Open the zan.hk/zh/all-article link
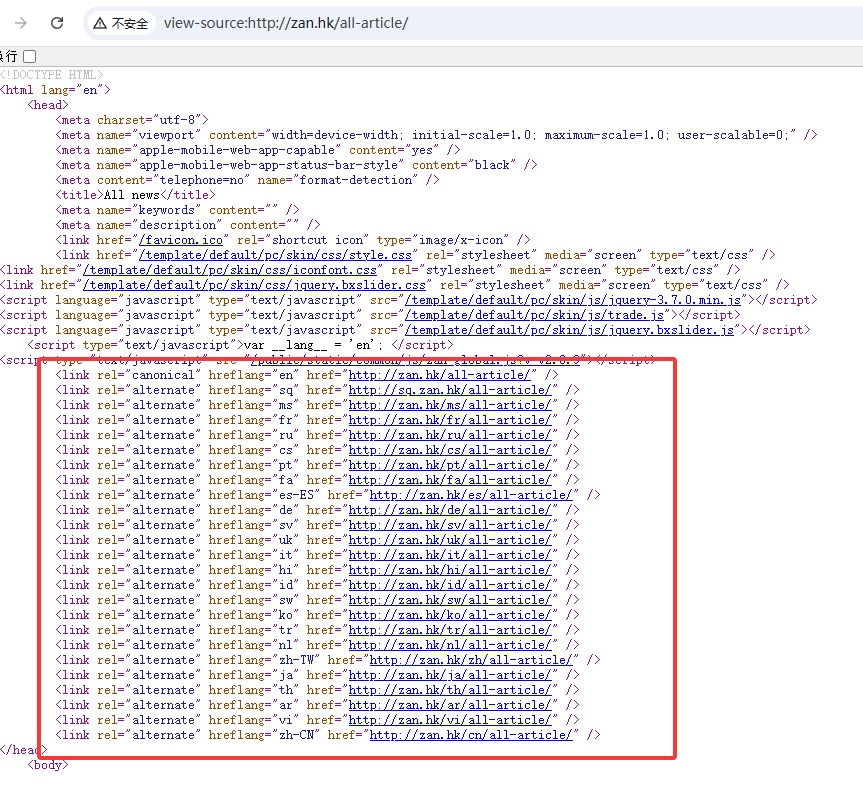Viewport: 863px width, 785px height. pyautogui.click(x=471, y=660)
